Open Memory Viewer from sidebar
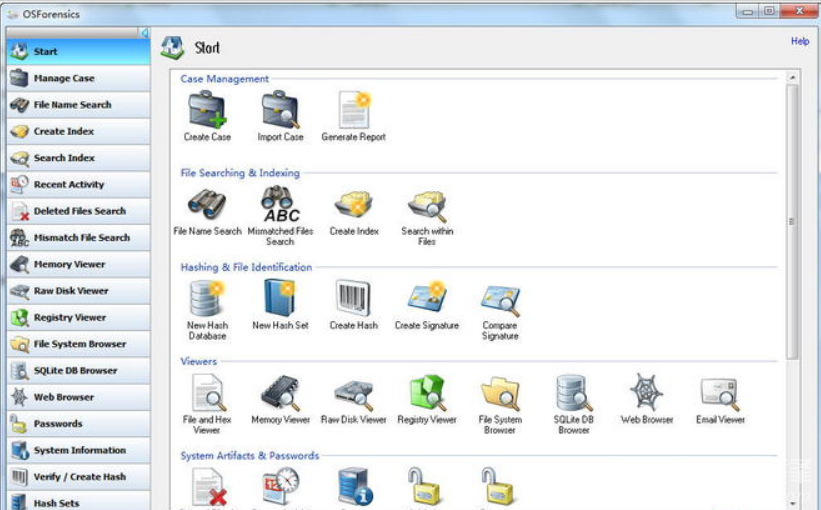 79,264
